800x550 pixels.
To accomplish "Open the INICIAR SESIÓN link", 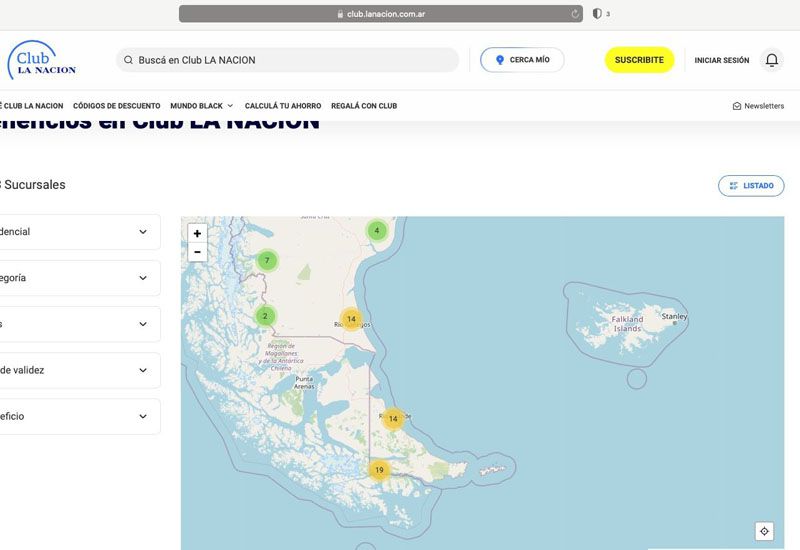I will (721, 60).
